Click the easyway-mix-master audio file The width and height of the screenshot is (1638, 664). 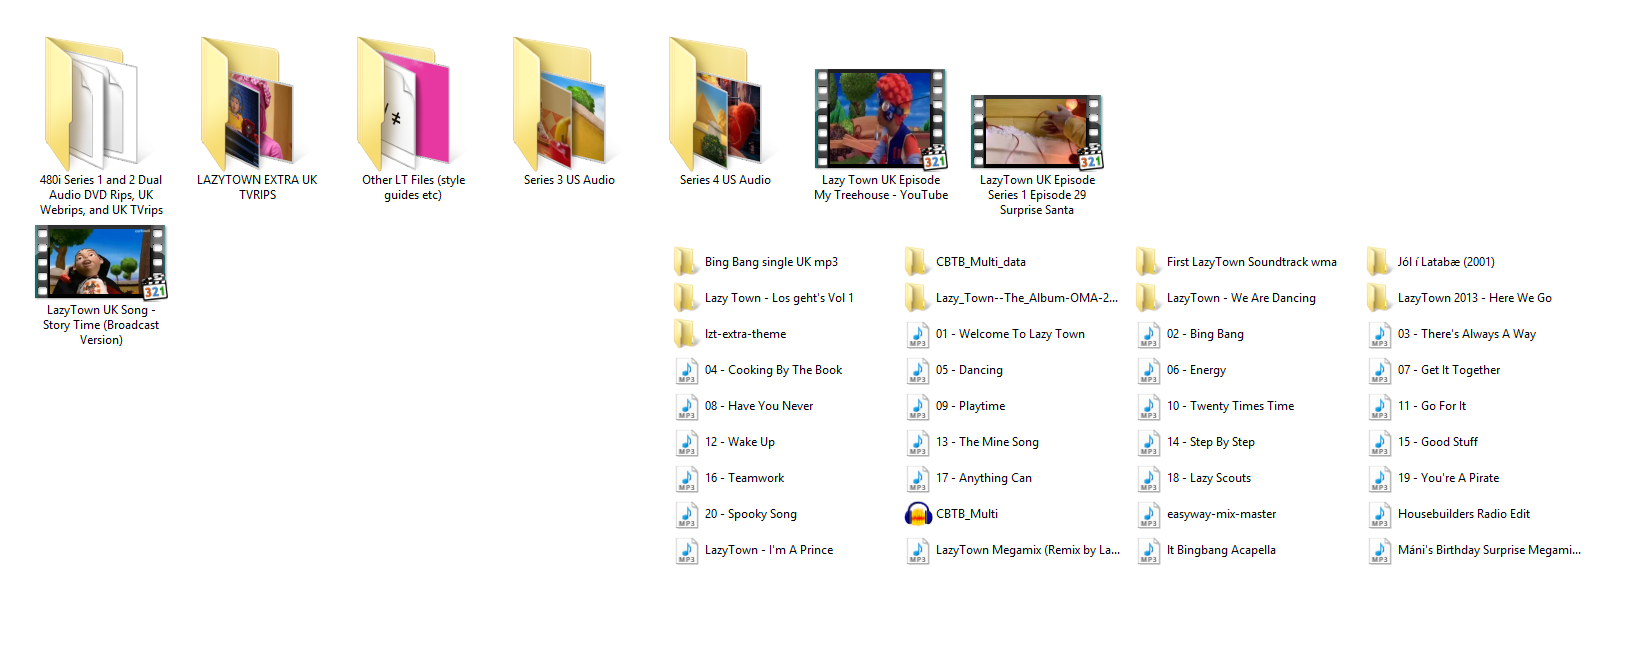coord(1221,514)
